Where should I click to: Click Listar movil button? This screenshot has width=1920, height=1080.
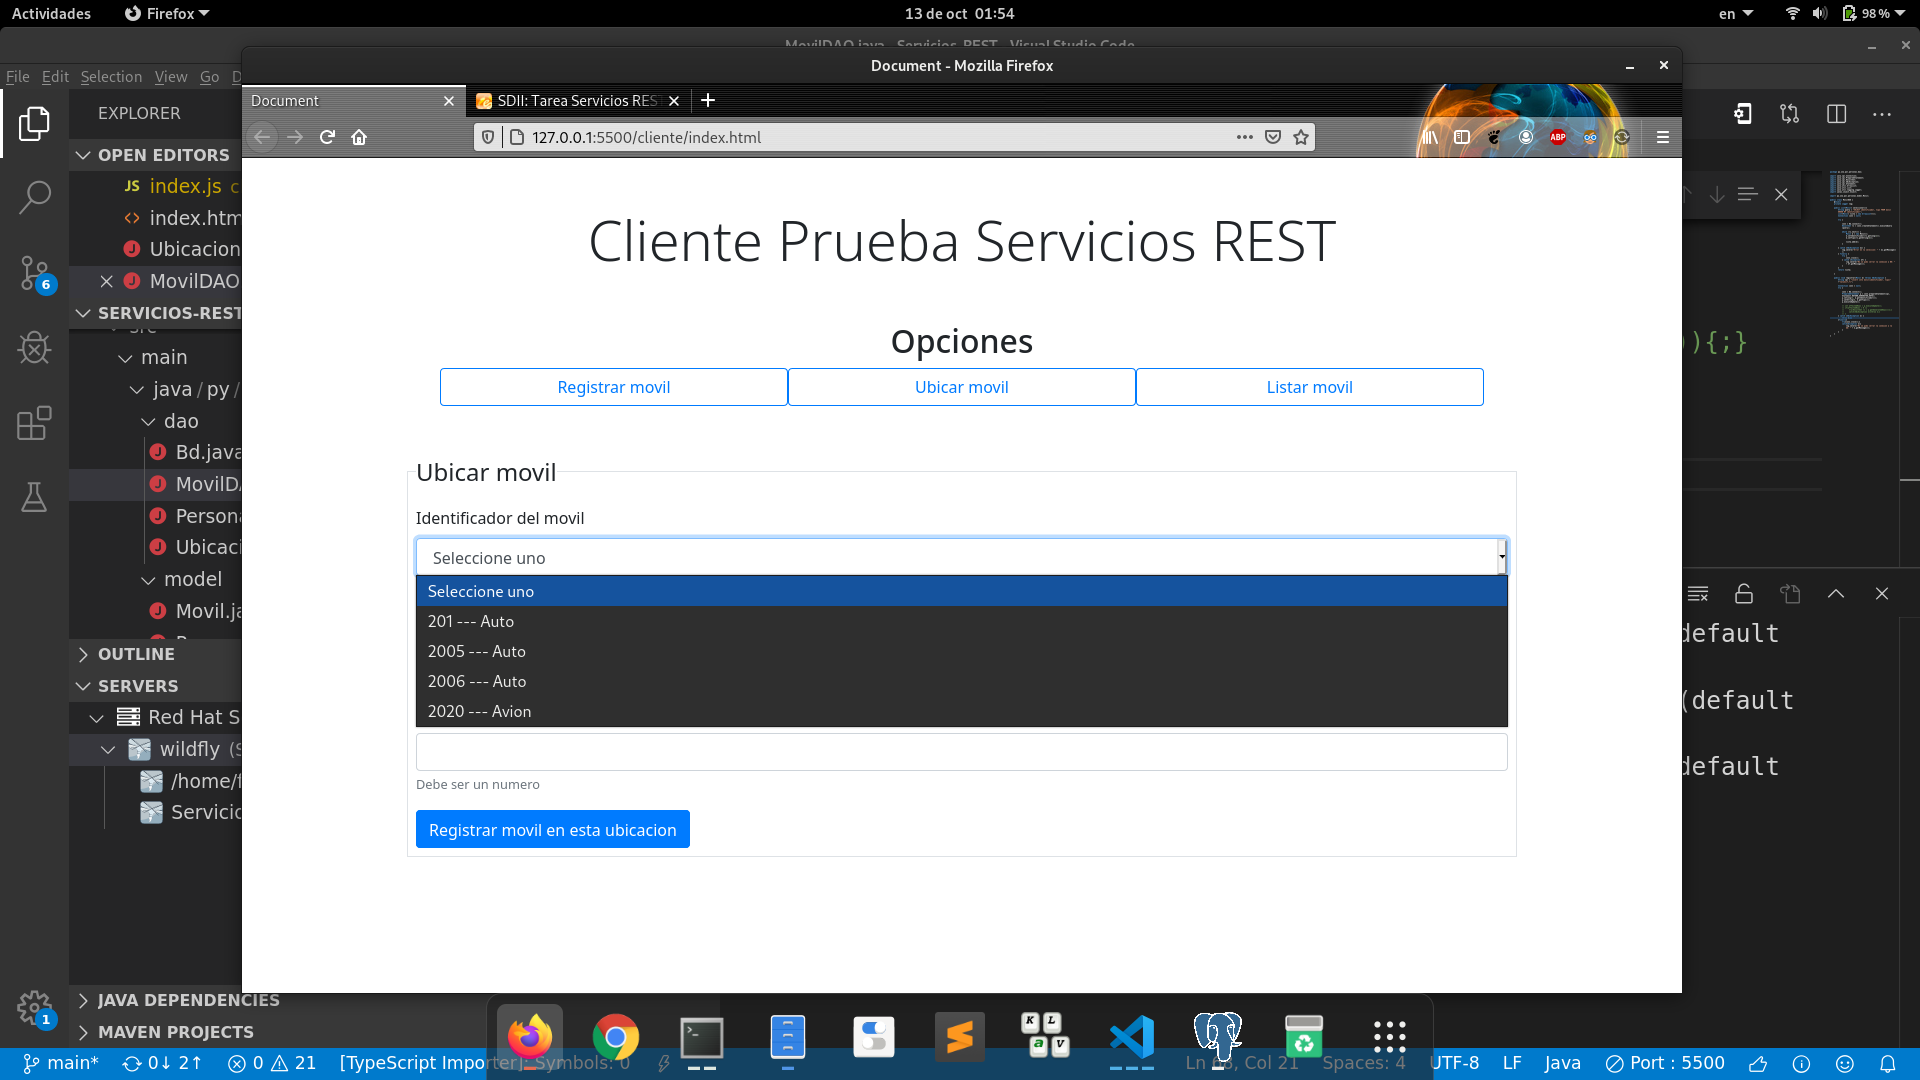point(1308,387)
